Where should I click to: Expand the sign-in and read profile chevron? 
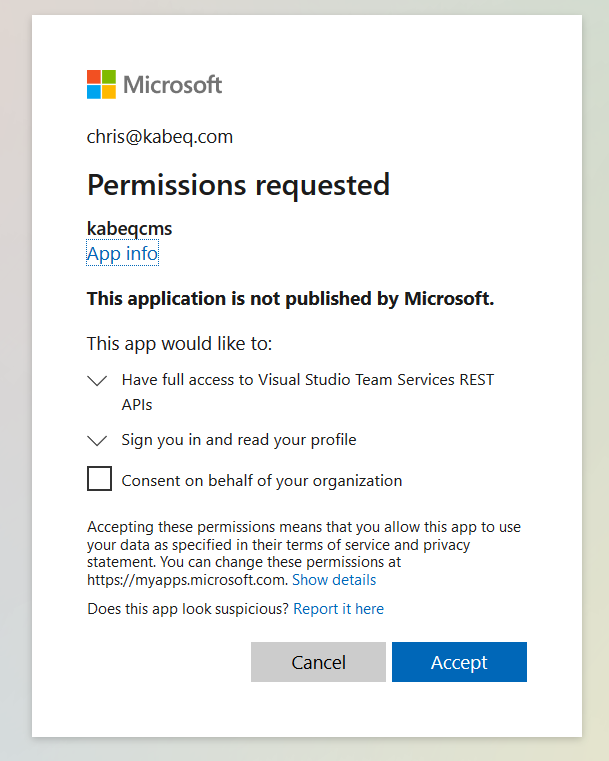click(x=97, y=440)
